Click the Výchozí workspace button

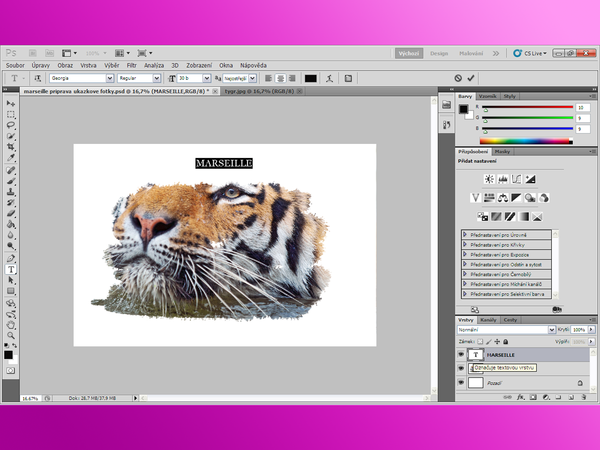(408, 52)
